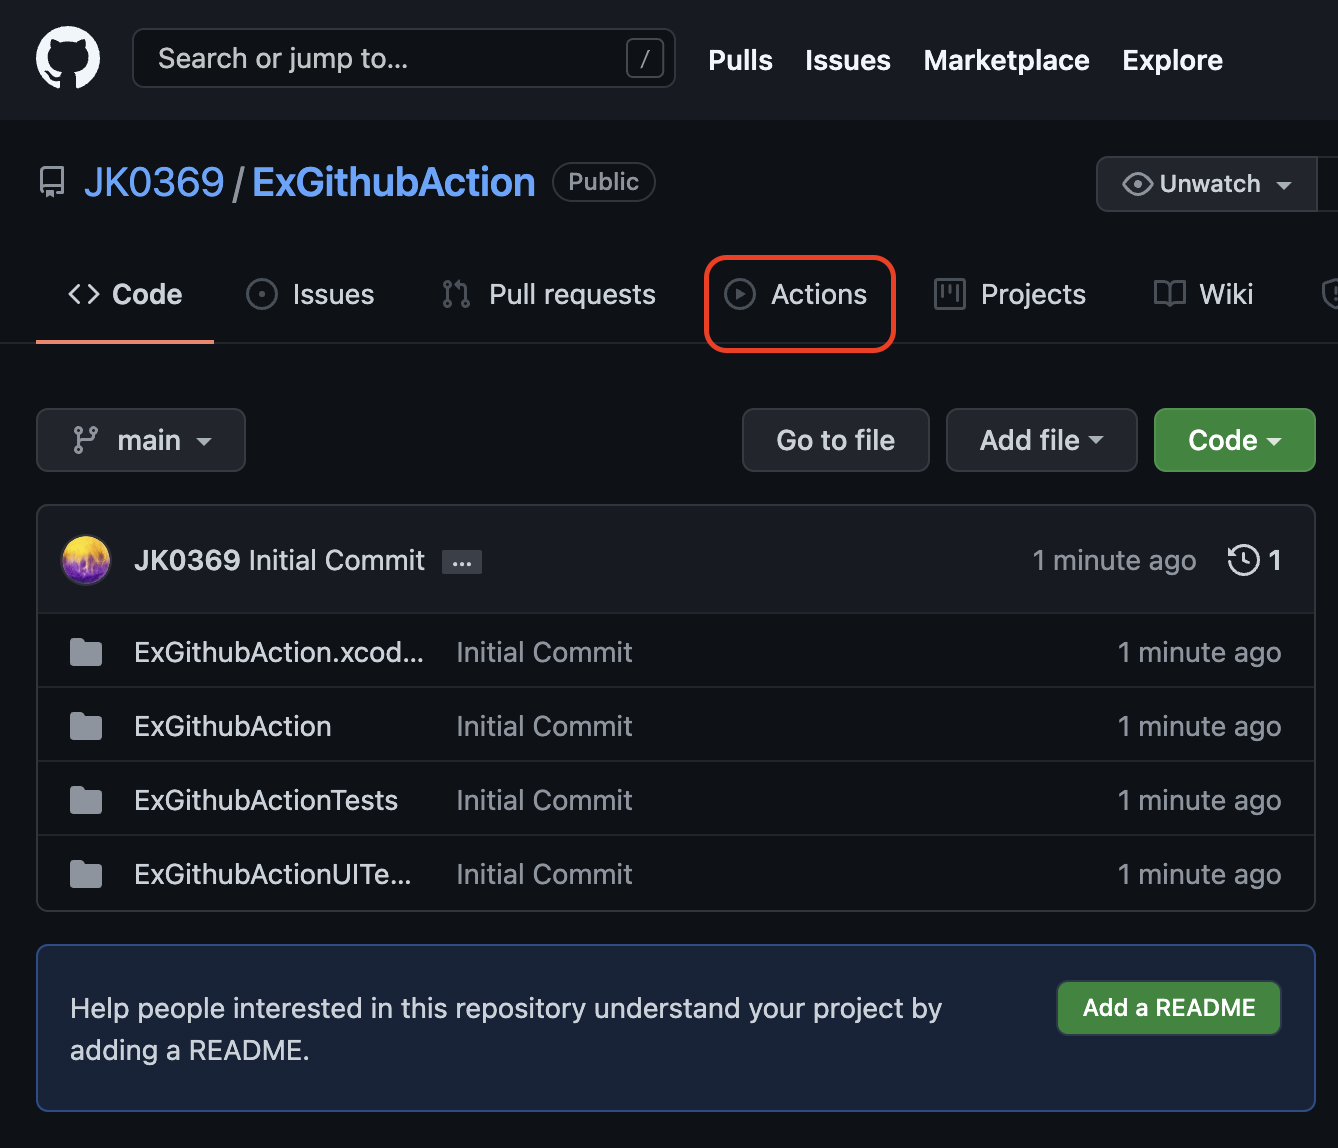Screen dimensions: 1338x1148
Task: Click the folder icon in the ExGithubAction row
Action: 86,726
